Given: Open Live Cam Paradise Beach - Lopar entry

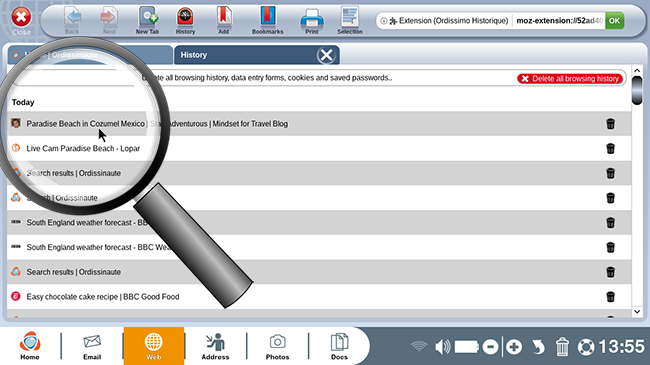Looking at the screenshot, I should click(319, 148).
